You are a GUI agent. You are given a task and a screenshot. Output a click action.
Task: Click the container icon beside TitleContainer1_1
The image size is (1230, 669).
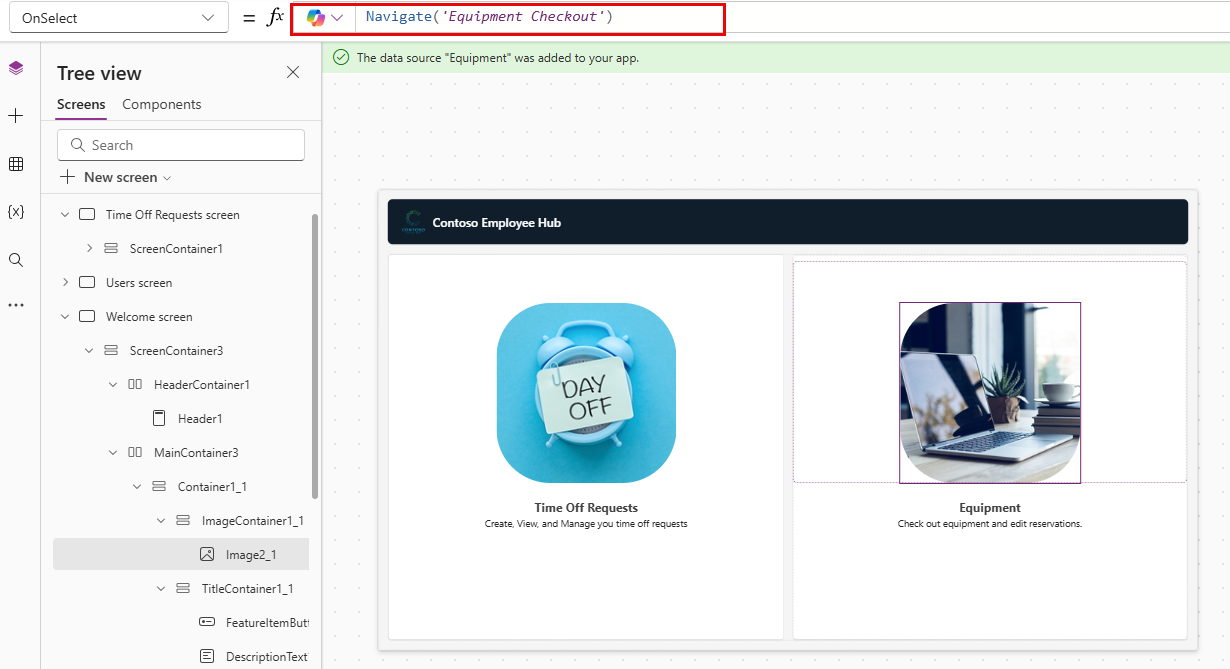(183, 589)
